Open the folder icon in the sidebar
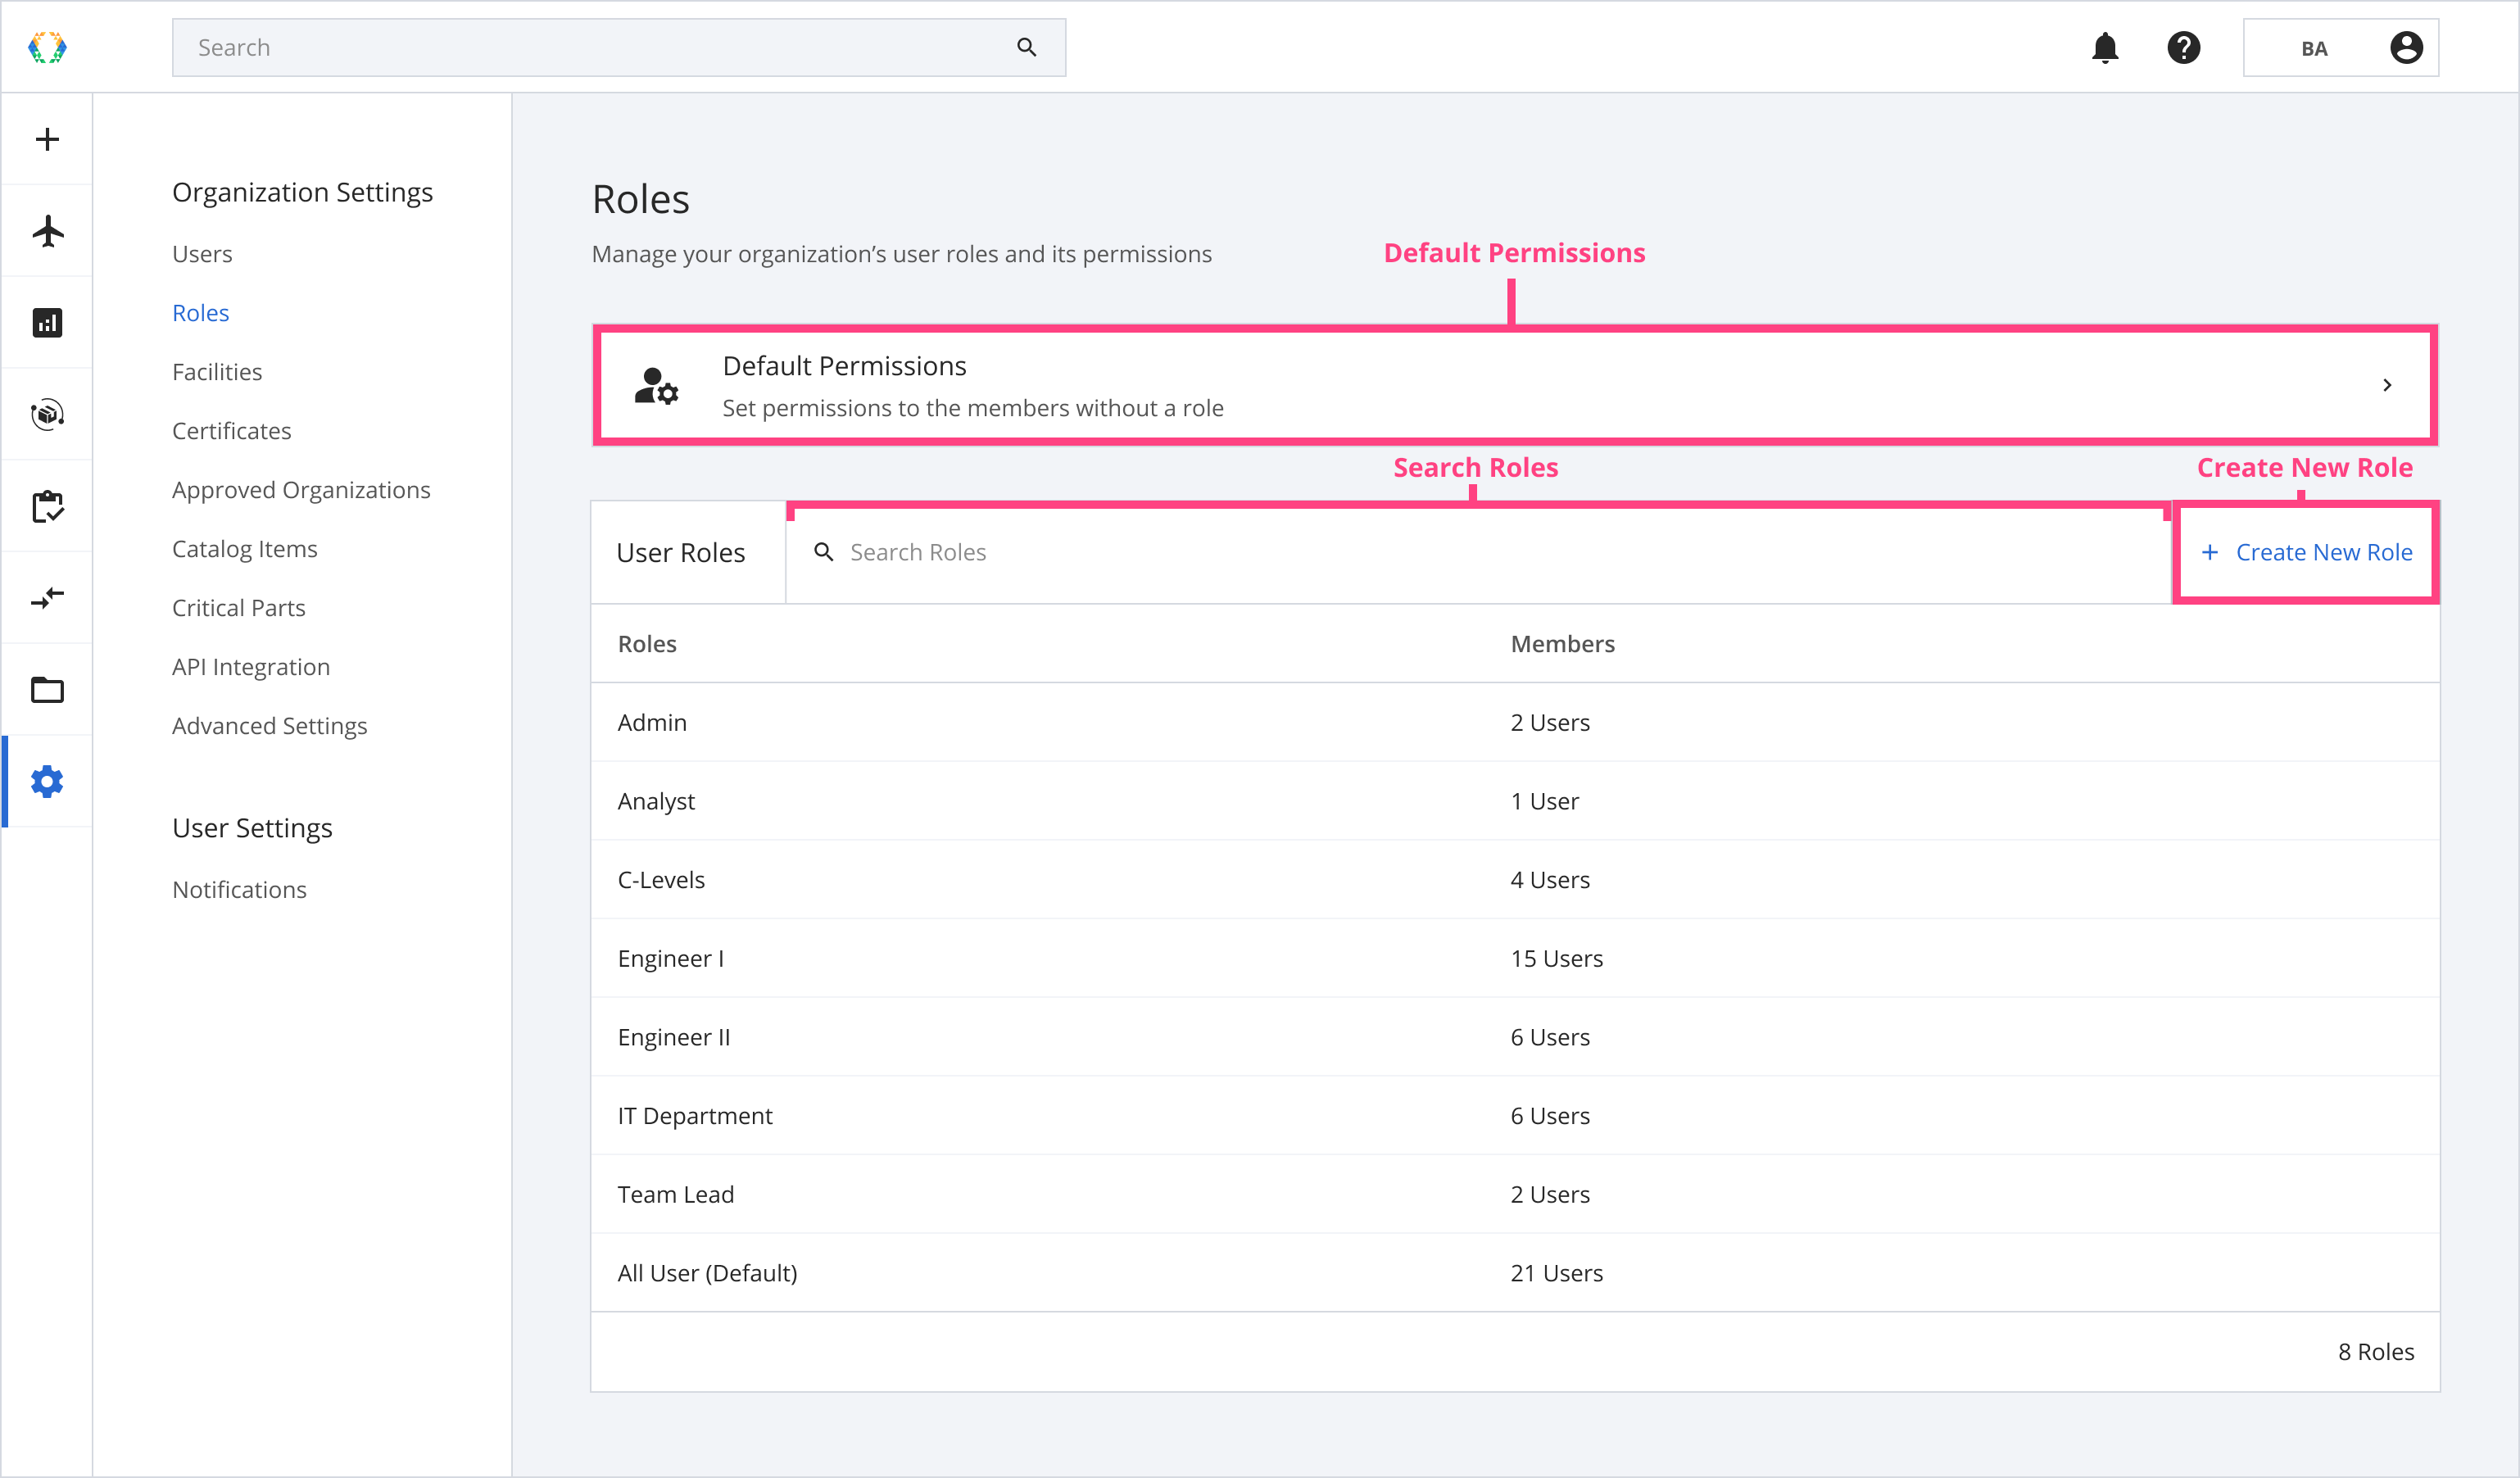This screenshot has width=2520, height=1478. (x=47, y=690)
